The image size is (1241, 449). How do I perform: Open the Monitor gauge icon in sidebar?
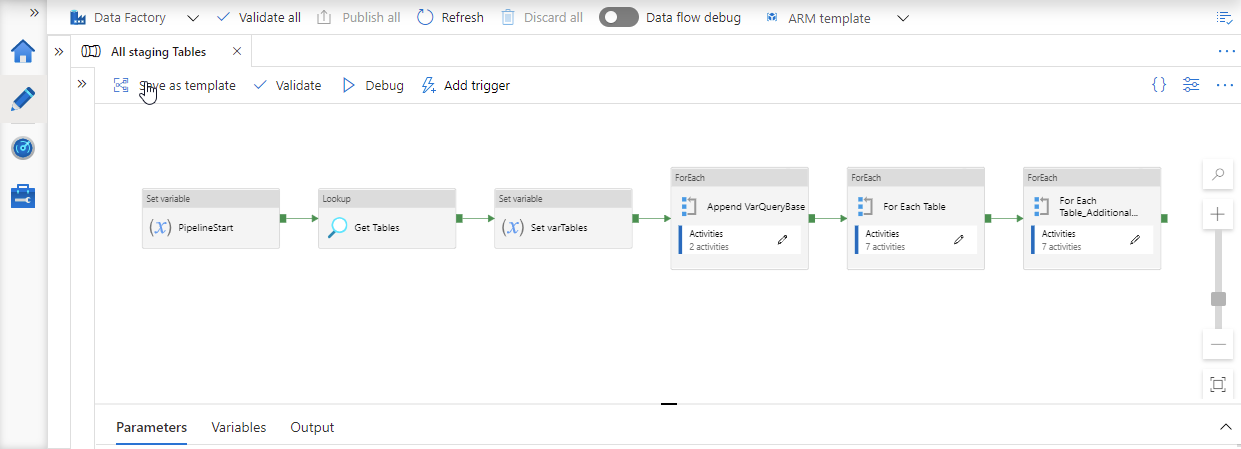pyautogui.click(x=23, y=148)
